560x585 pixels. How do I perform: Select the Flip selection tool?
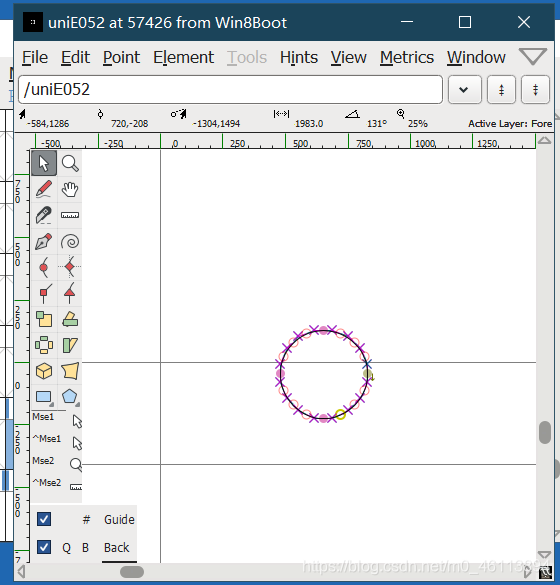(x=44, y=345)
